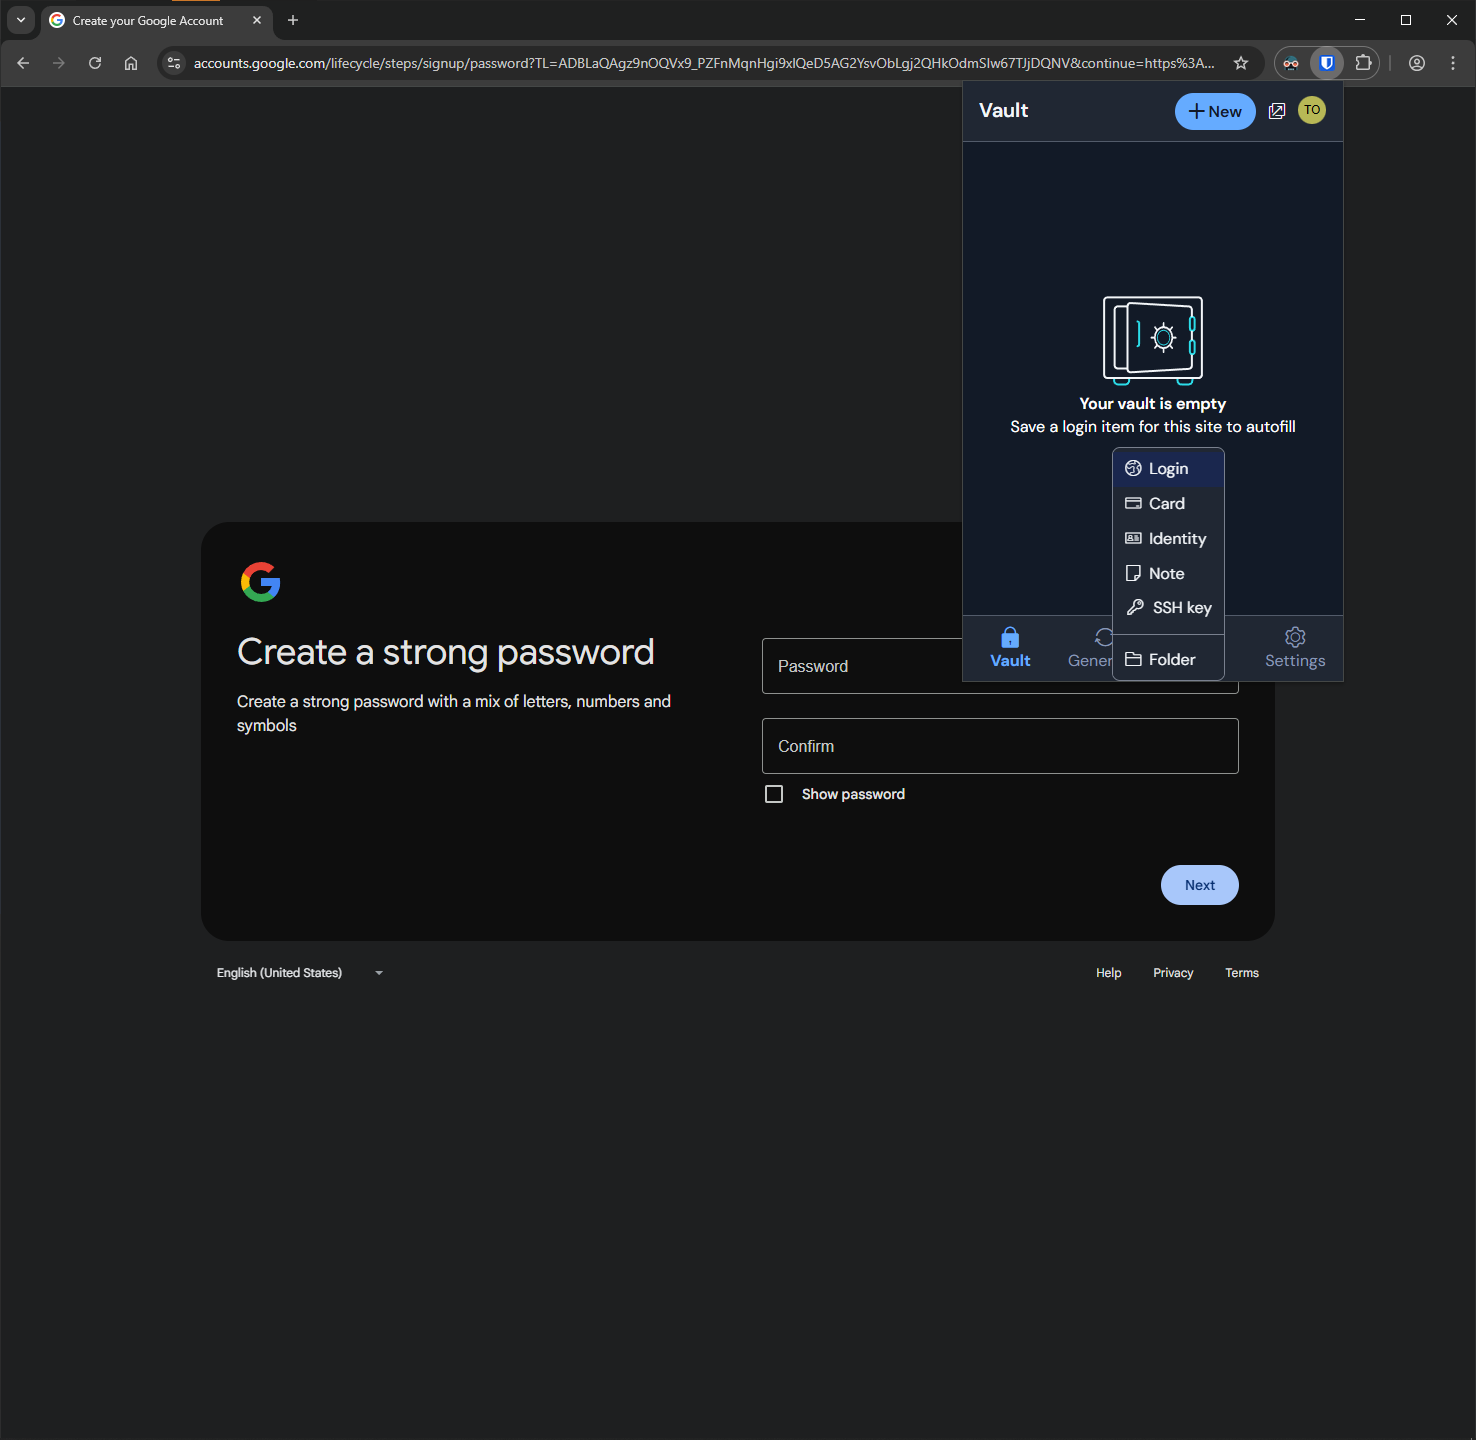Open the Chrome profile icon
The height and width of the screenshot is (1440, 1476).
1417,63
